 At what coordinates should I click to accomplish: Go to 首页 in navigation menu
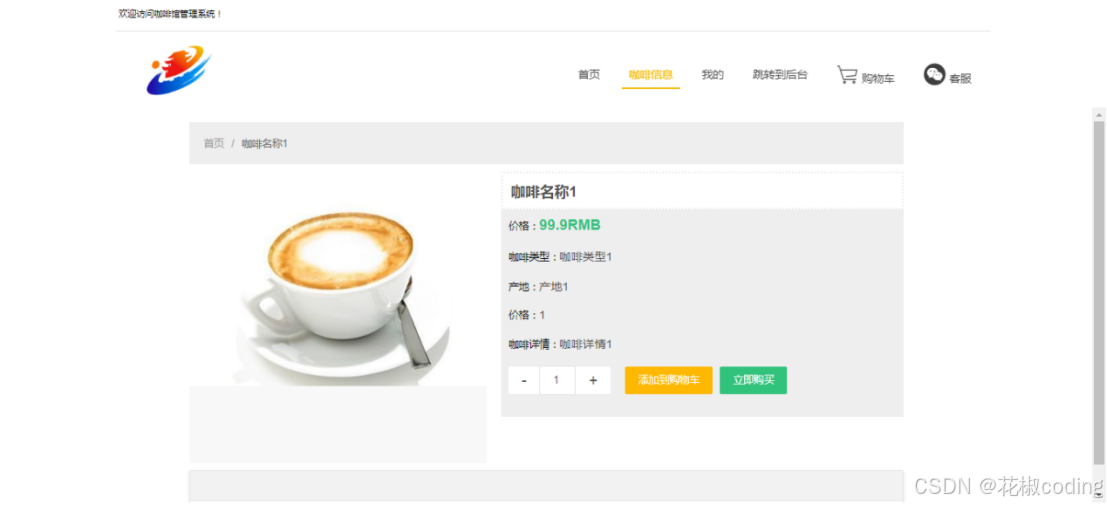coord(589,74)
